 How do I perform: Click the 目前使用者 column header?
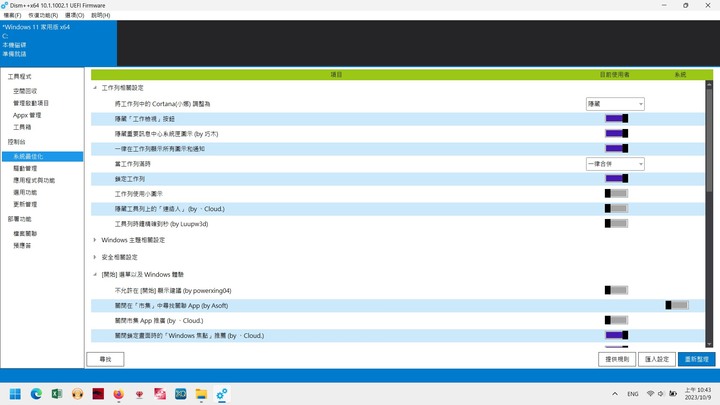pyautogui.click(x=614, y=74)
